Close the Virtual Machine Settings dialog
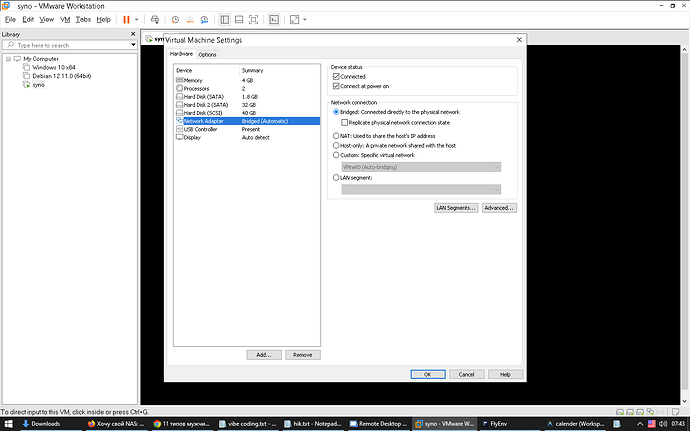 [x=519, y=40]
